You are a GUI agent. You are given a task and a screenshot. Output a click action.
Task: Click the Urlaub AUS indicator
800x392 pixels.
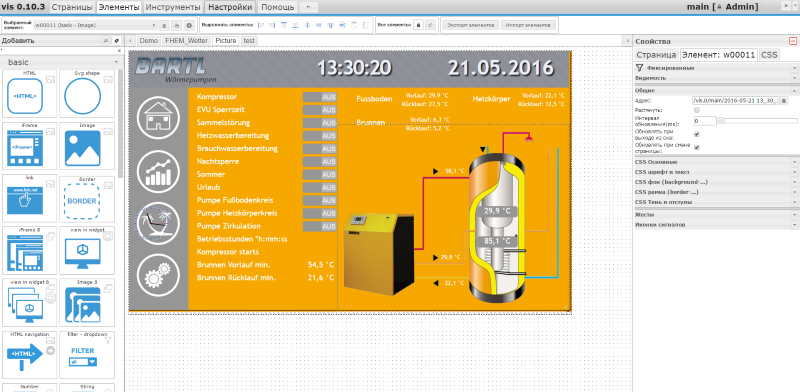(x=320, y=187)
